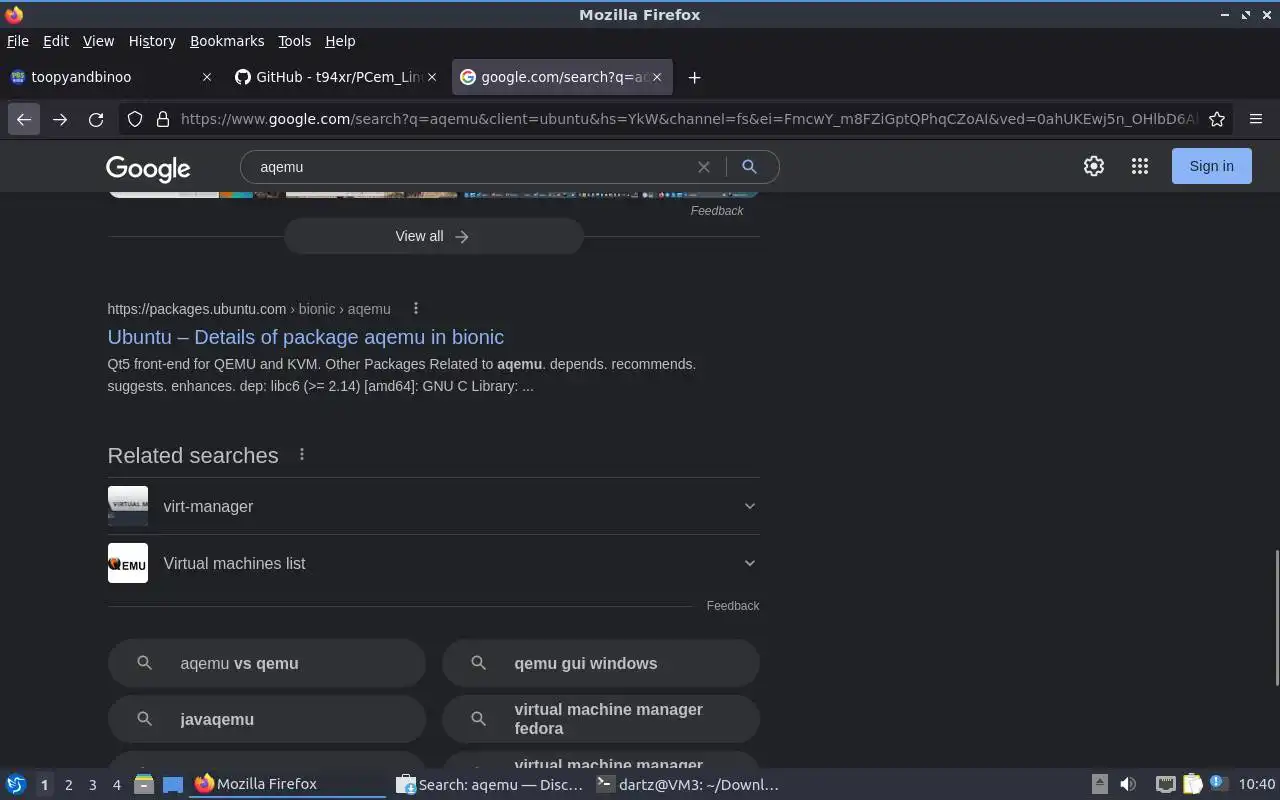Open the update notifier tray icon
This screenshot has height=800, width=1280.
click(x=1218, y=783)
